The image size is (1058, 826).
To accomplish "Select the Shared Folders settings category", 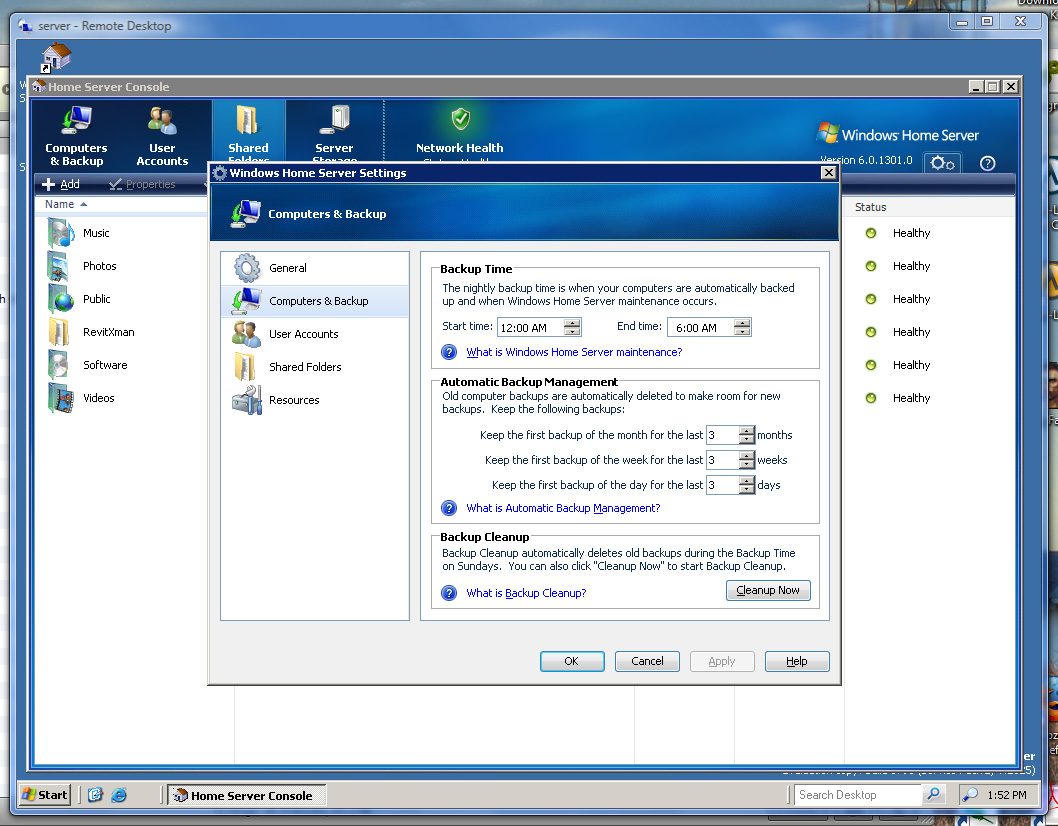I will tap(305, 367).
